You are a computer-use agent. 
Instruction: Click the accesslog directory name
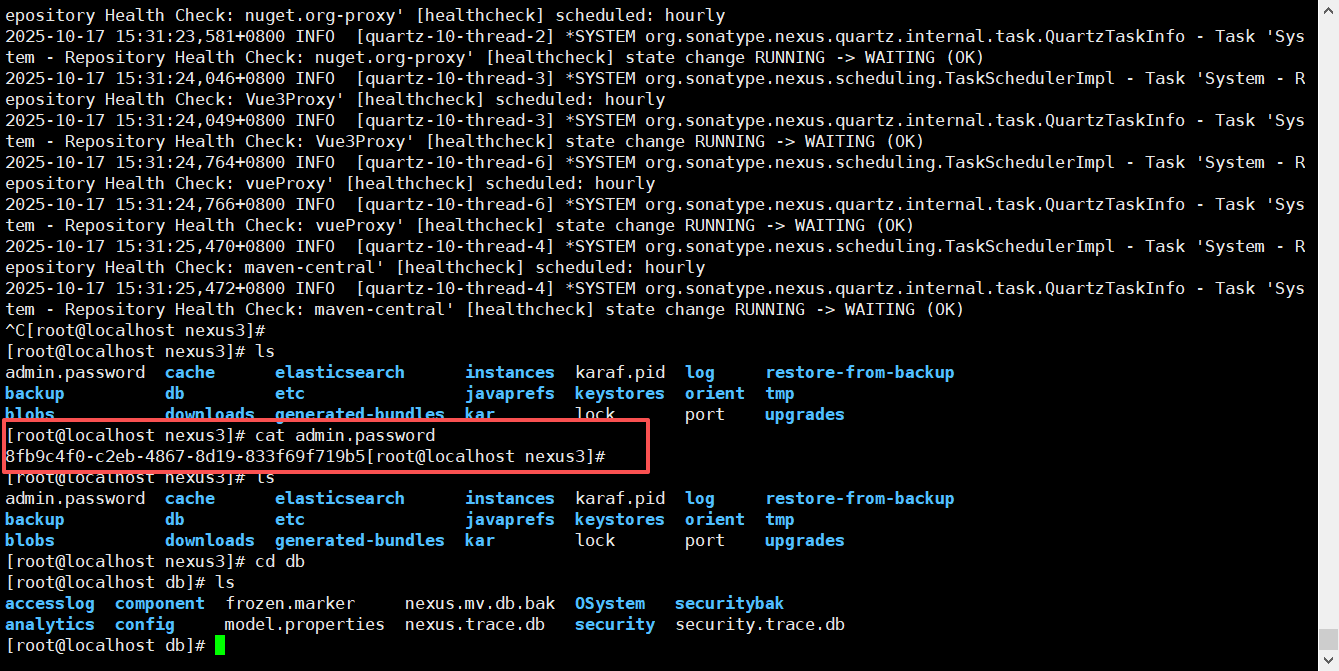pyautogui.click(x=50, y=604)
